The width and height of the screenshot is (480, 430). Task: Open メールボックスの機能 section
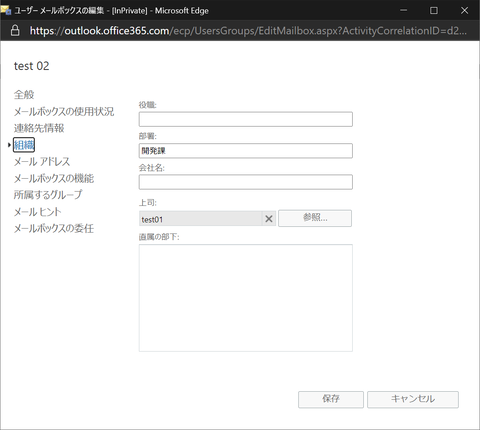54,178
